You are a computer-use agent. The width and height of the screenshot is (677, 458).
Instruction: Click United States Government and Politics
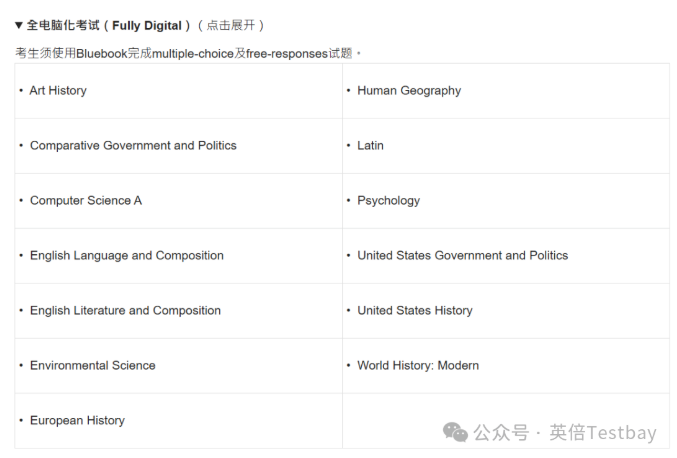(462, 256)
